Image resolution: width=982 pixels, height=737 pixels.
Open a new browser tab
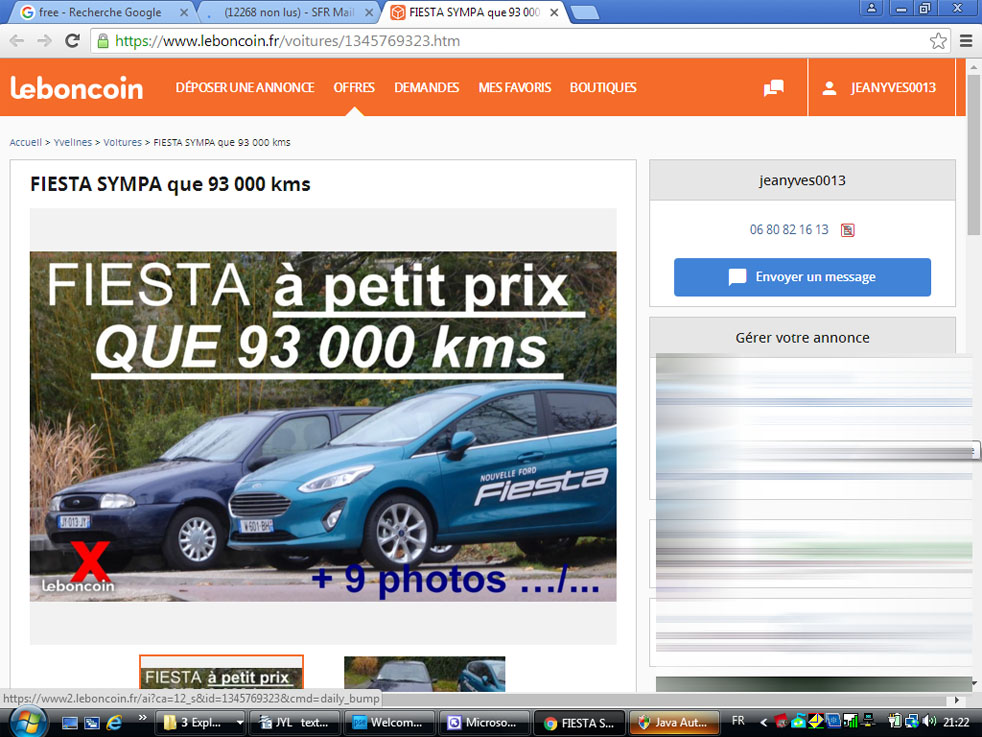pos(585,13)
